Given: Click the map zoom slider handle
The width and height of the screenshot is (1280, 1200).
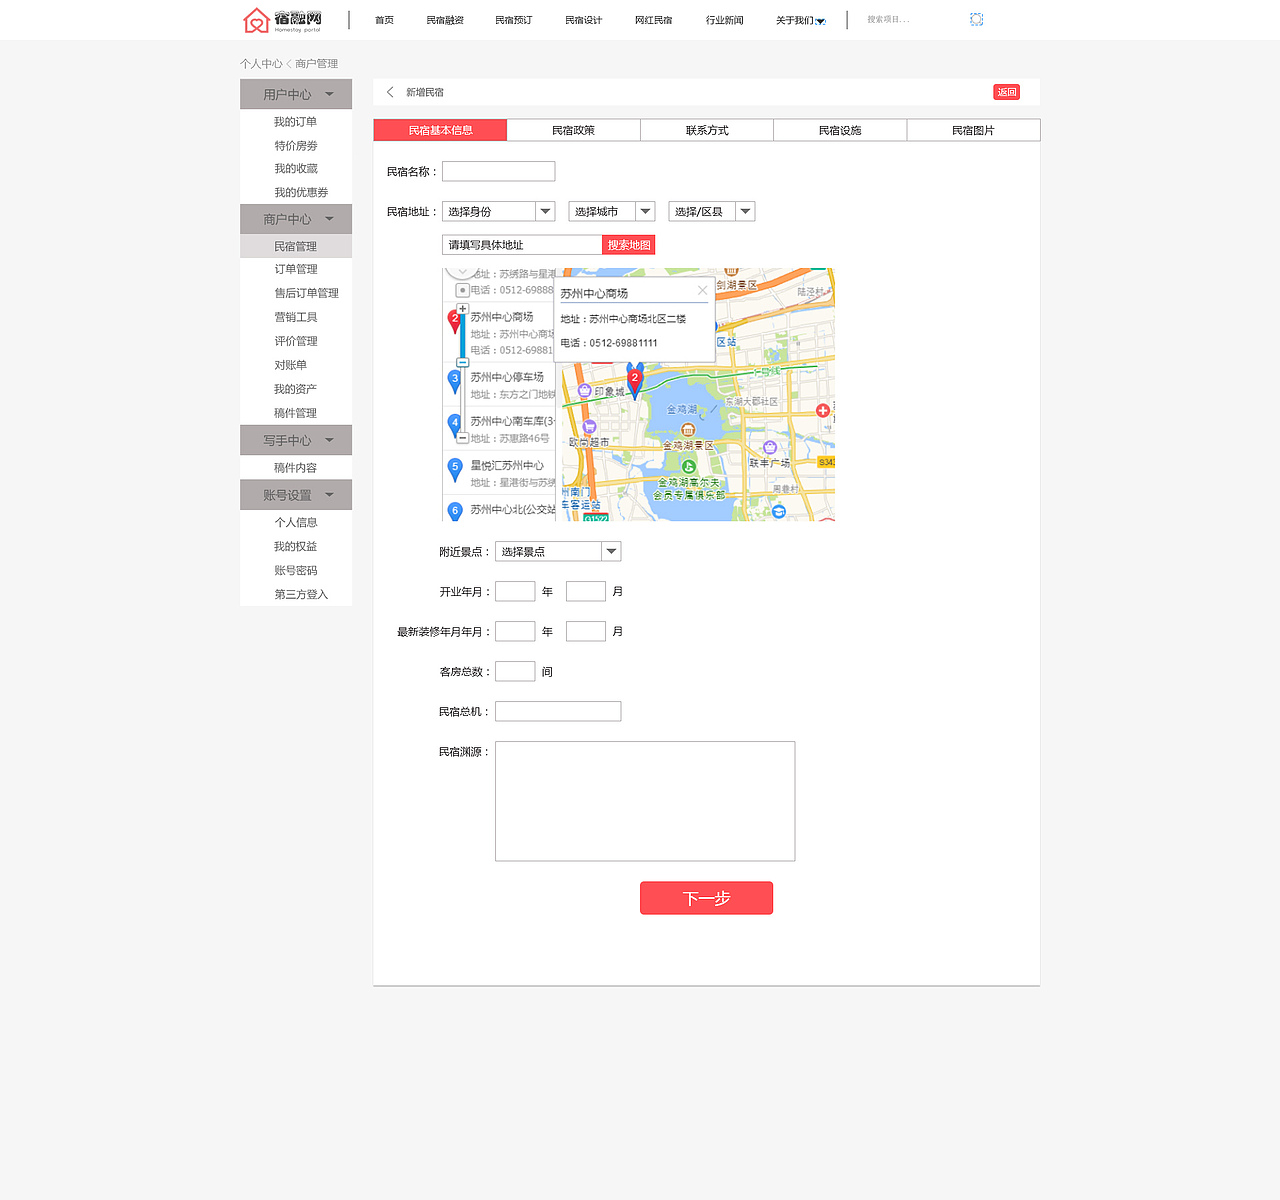Looking at the screenshot, I should 462,362.
